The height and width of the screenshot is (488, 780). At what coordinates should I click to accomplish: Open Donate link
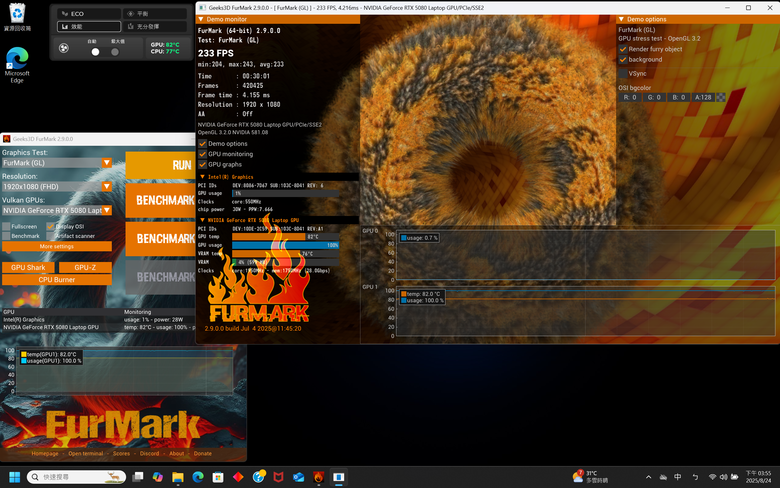click(202, 454)
